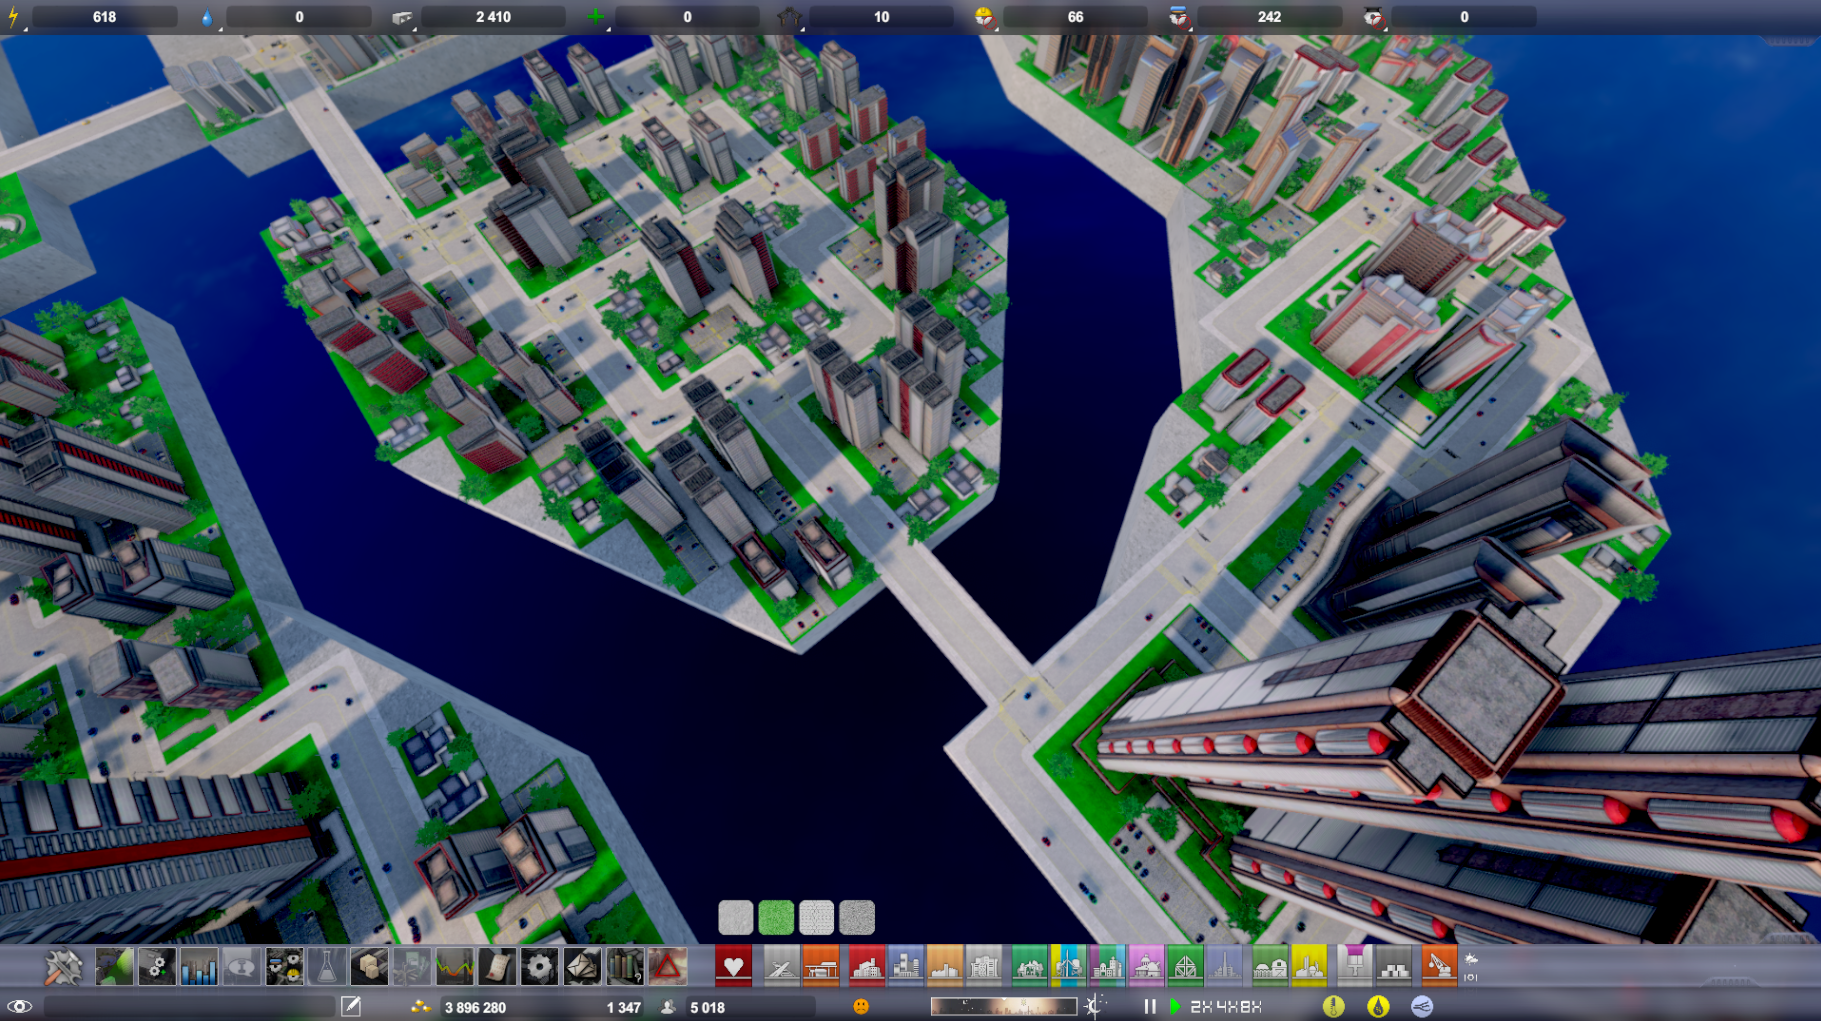1821x1021 pixels.
Task: Open the statistics bar chart panel
Action: pos(199,967)
